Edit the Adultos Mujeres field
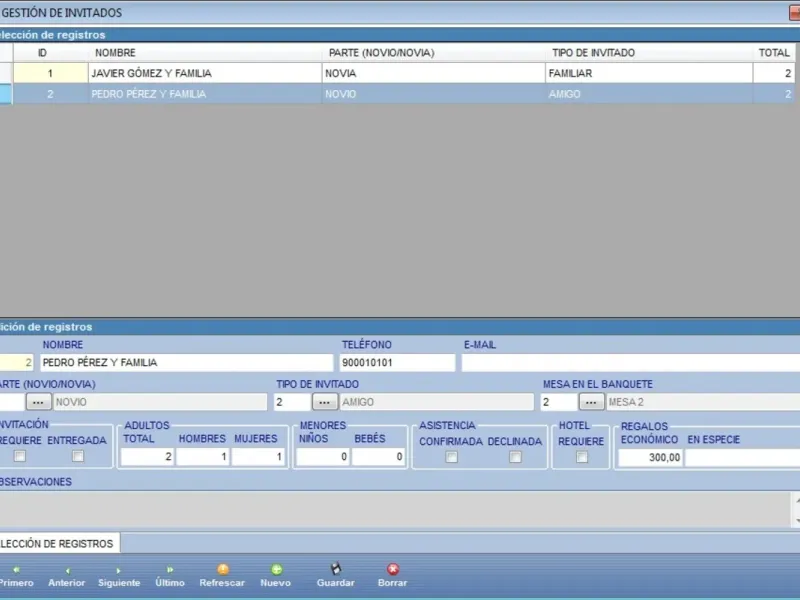 258,457
